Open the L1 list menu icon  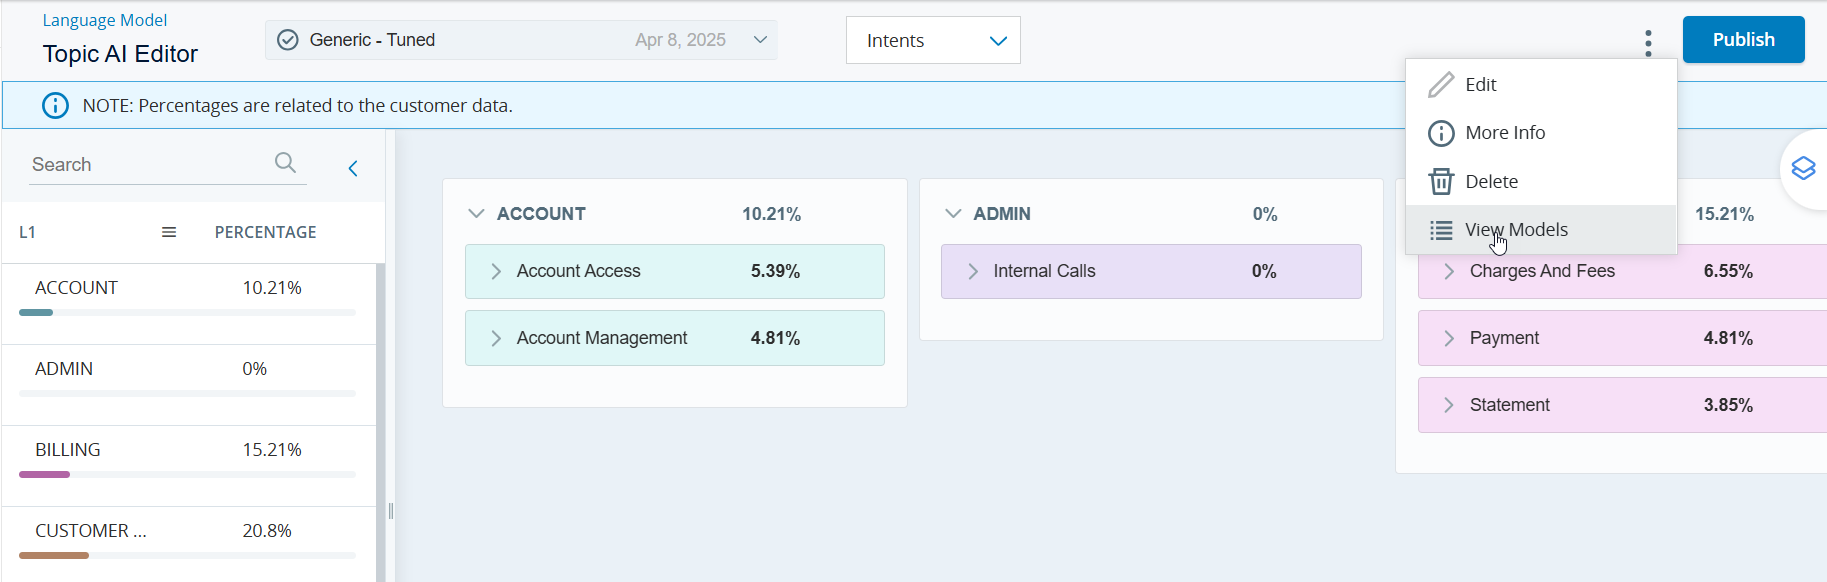169,232
